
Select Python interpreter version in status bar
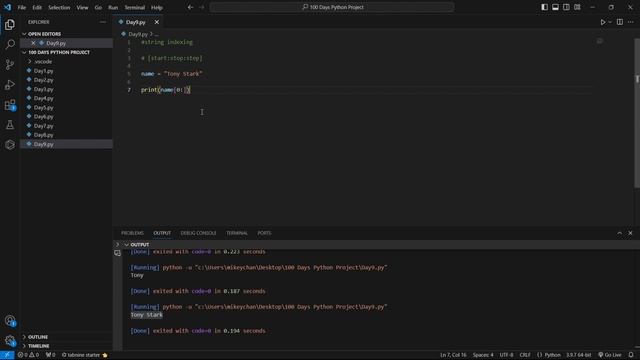point(578,355)
